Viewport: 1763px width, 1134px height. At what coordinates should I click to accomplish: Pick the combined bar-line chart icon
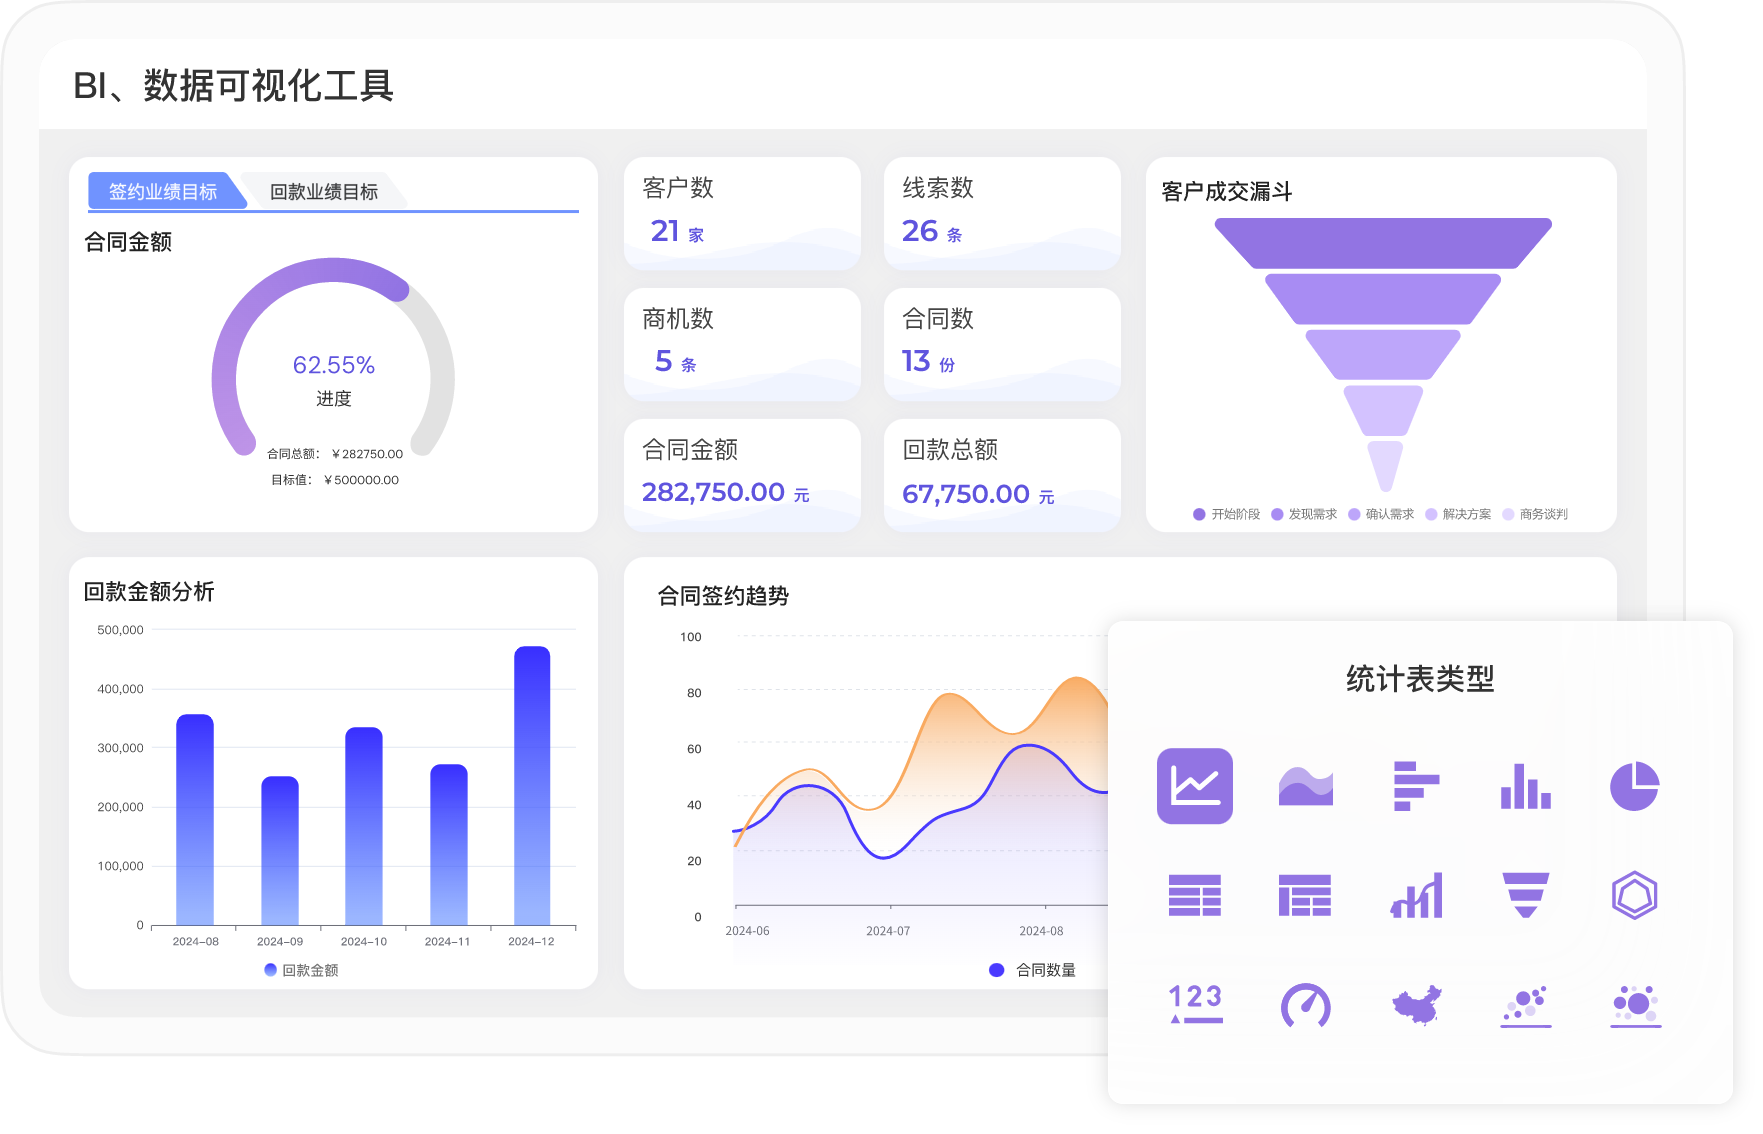tap(1415, 895)
